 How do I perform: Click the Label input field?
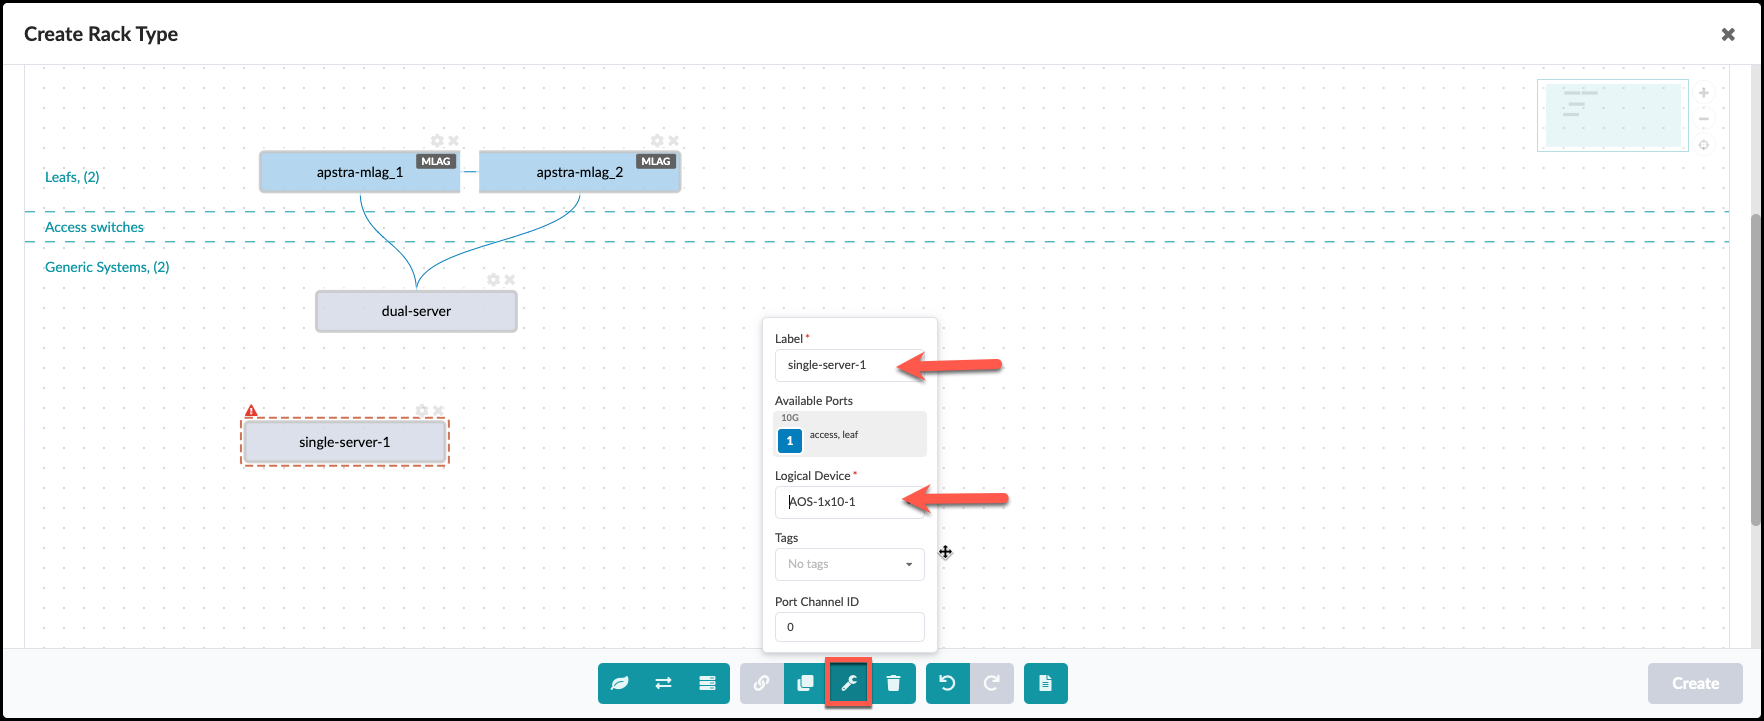click(849, 365)
